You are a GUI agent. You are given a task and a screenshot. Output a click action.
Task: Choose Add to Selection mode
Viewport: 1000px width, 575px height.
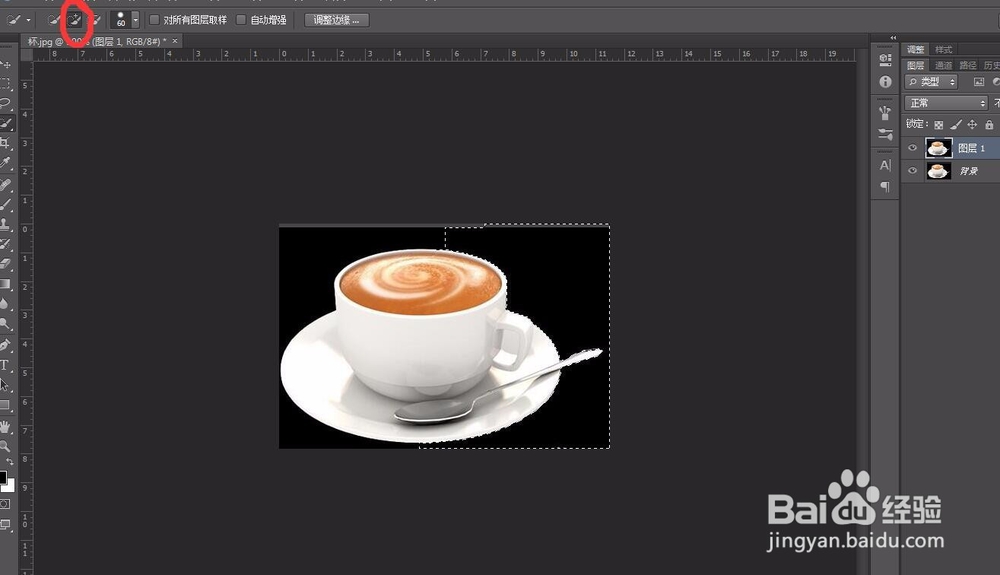click(x=75, y=20)
